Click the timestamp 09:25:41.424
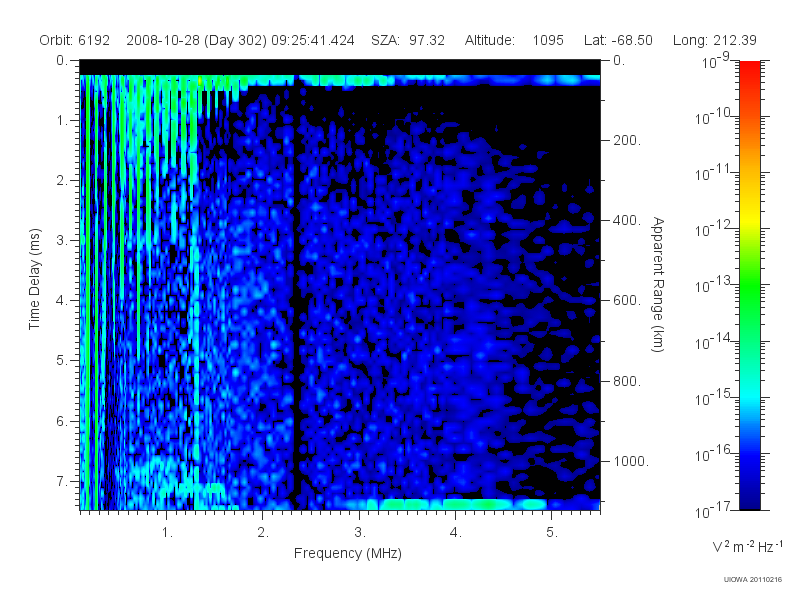Viewport: 800px width, 600px height. [313, 40]
